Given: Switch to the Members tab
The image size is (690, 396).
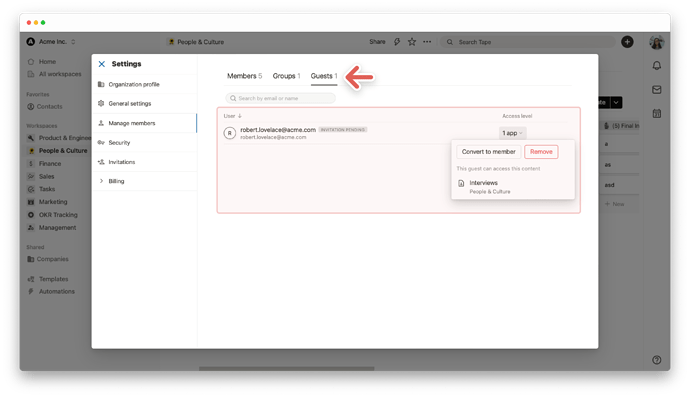Looking at the screenshot, I should pyautogui.click(x=244, y=76).
